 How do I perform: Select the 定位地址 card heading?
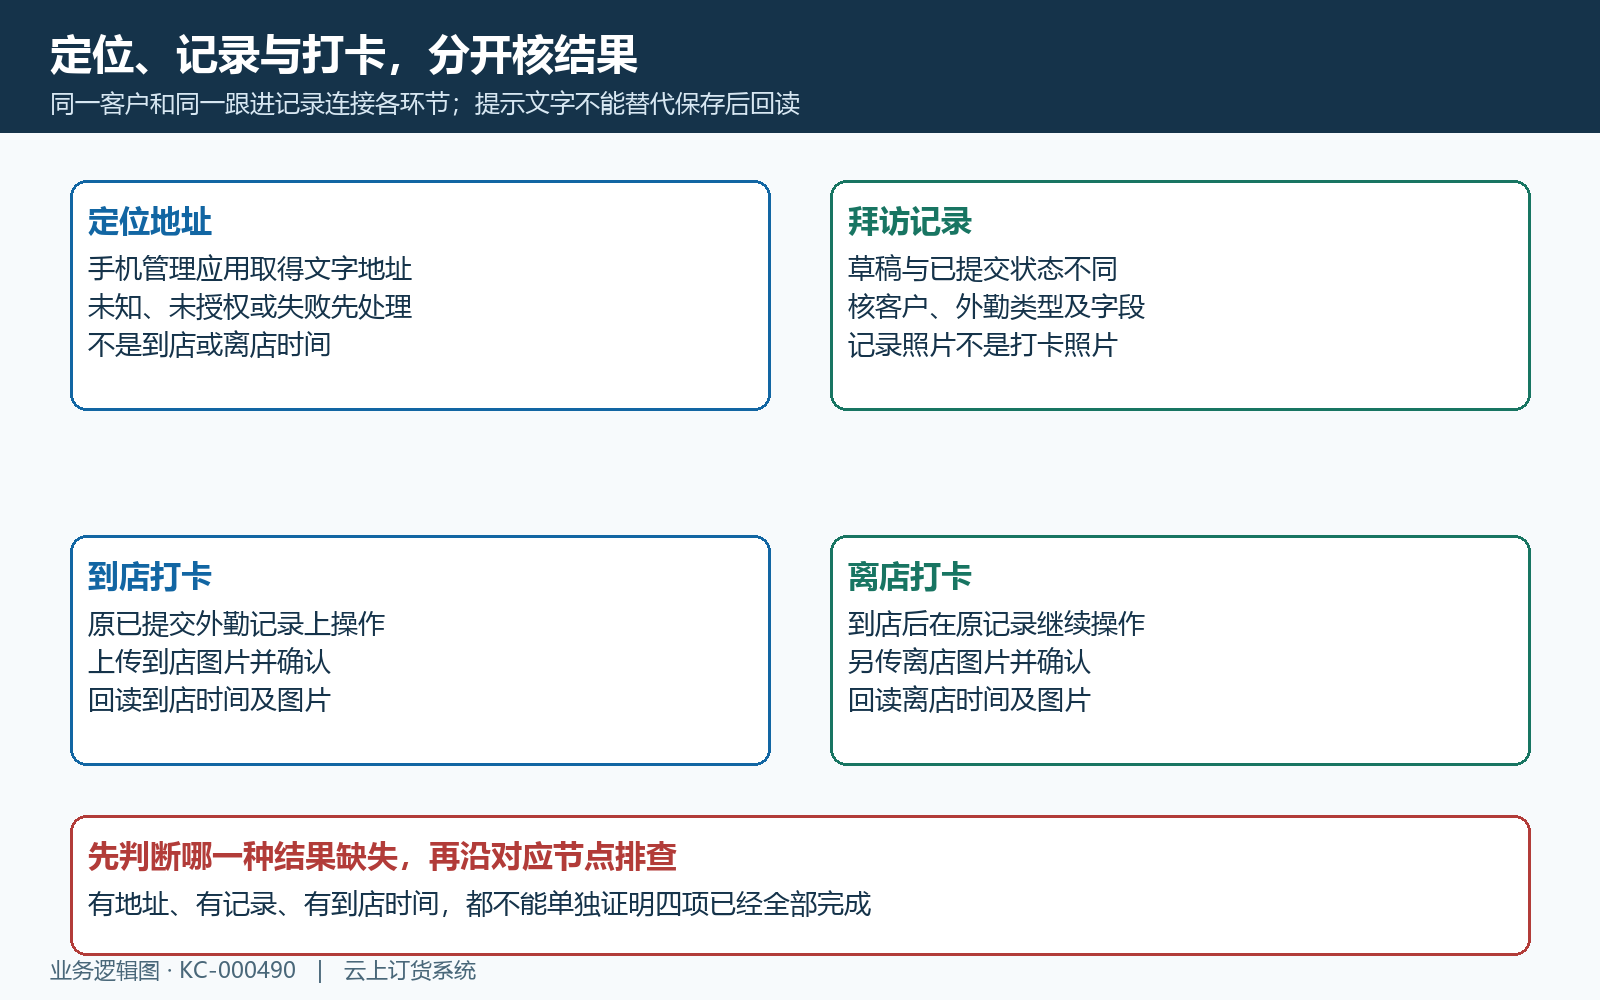pyautogui.click(x=150, y=222)
